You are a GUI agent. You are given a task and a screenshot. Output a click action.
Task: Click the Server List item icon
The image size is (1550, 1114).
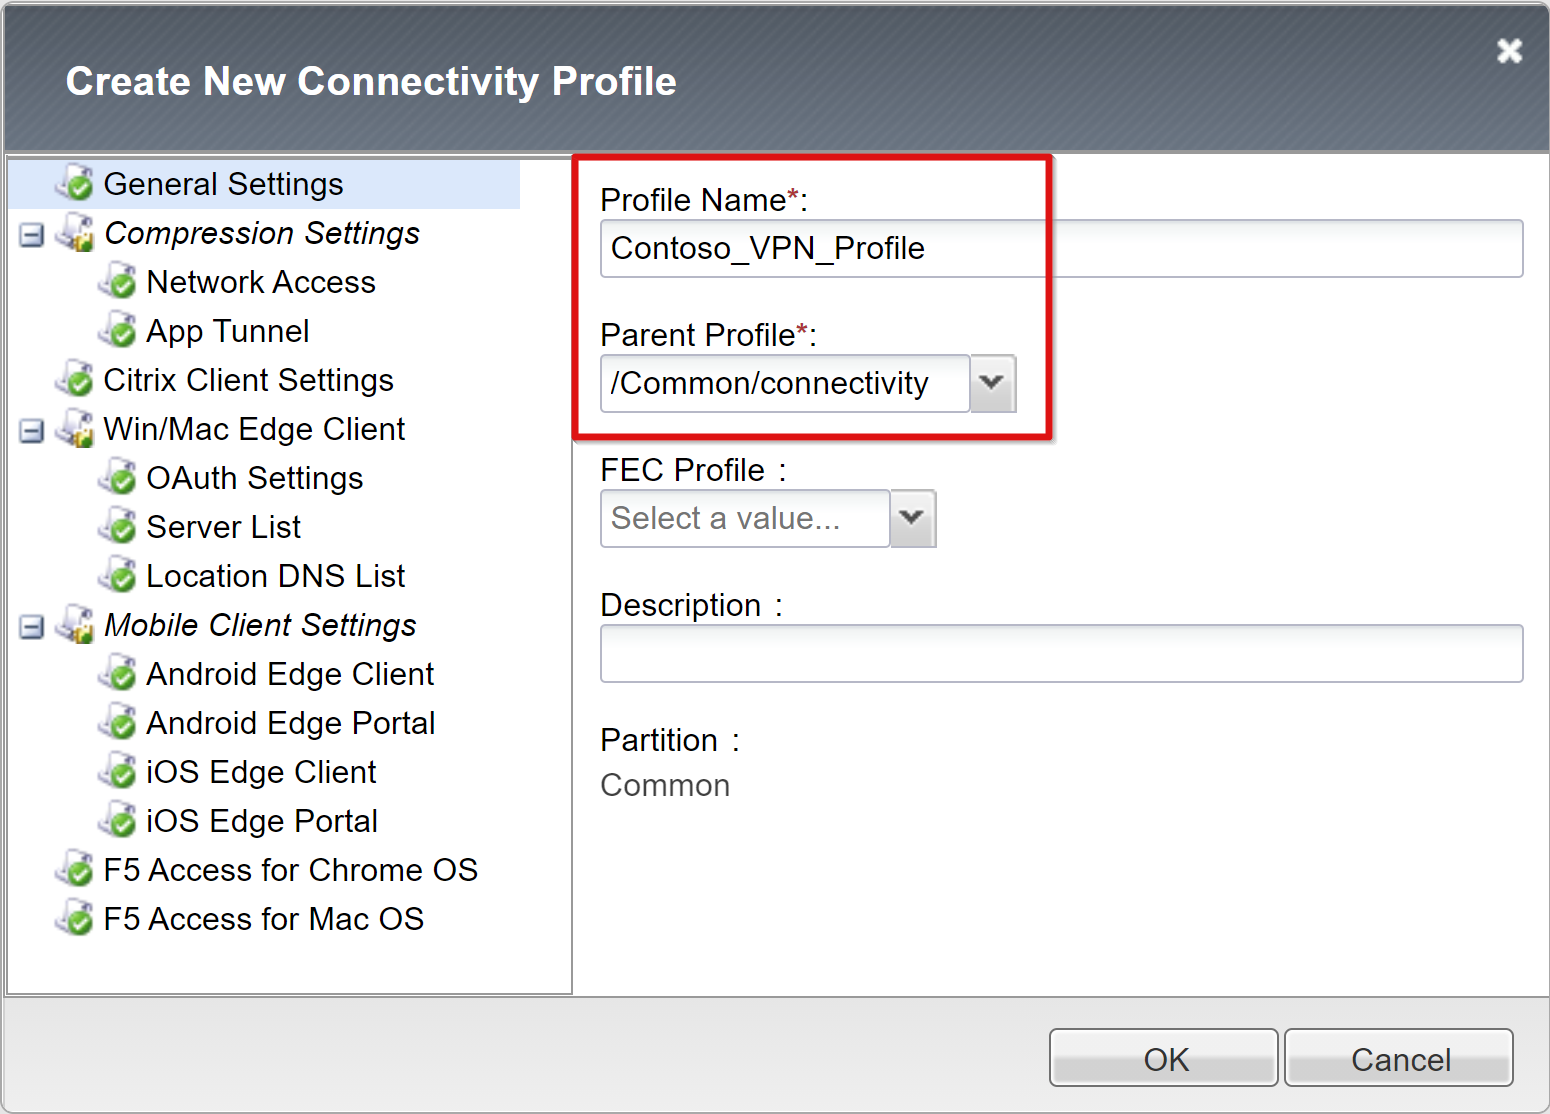coord(118,527)
